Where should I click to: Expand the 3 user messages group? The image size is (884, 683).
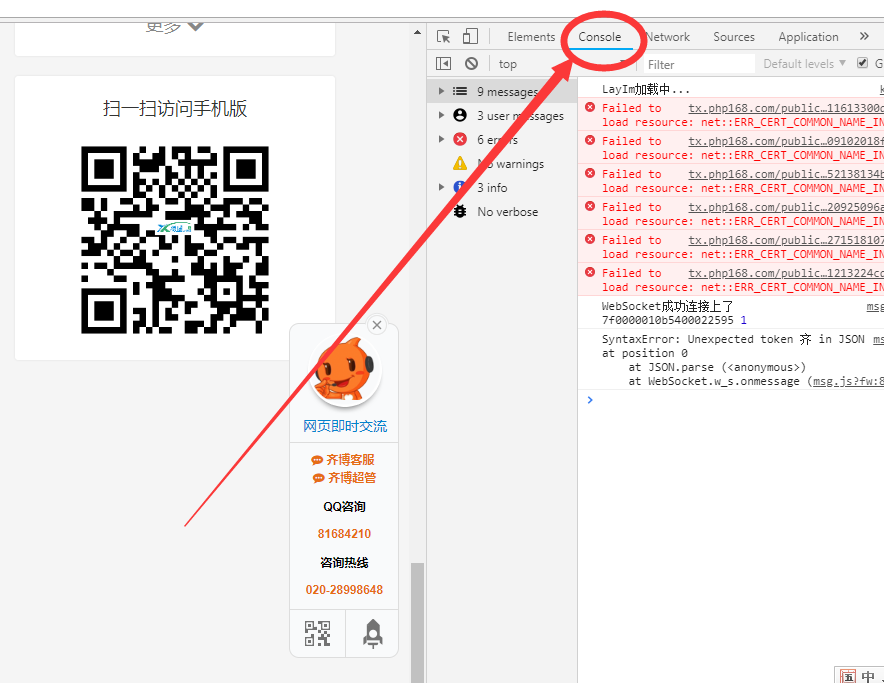tap(441, 116)
